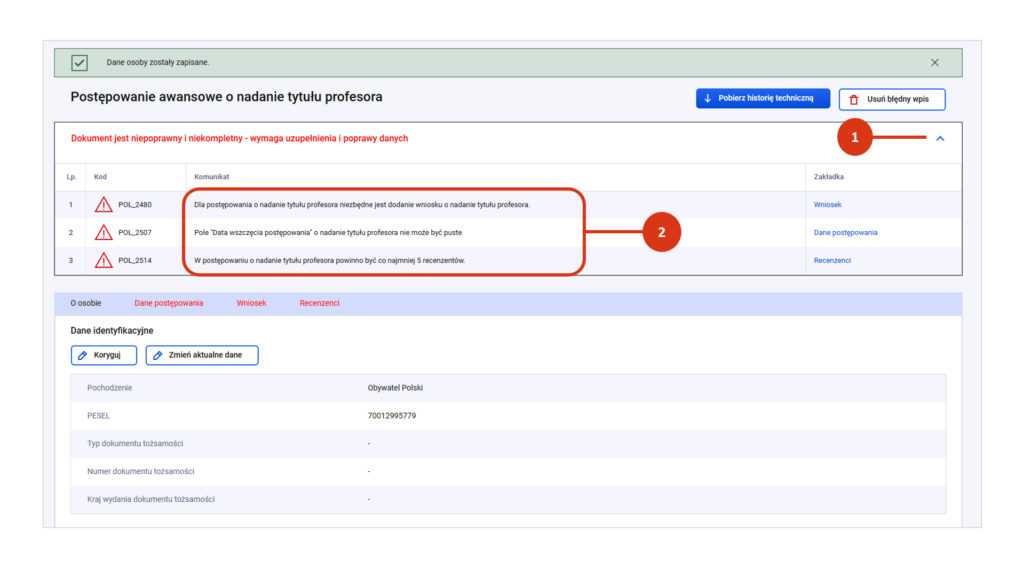Open Dane postępowania link in Zakładka column
1024x568 pixels.
[x=845, y=233]
